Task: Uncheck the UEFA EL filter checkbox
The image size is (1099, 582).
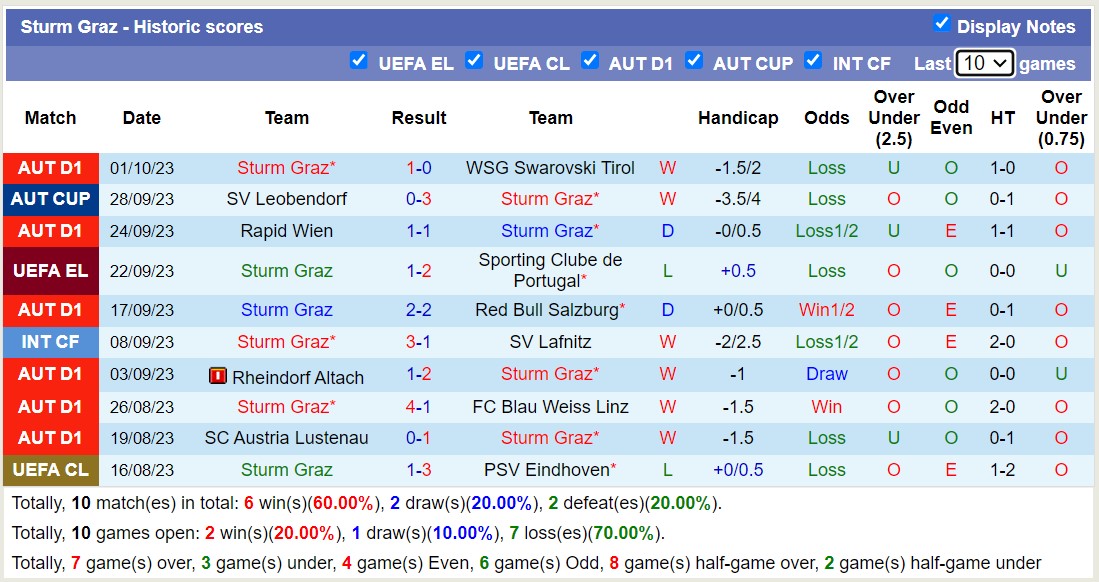Action: [358, 60]
